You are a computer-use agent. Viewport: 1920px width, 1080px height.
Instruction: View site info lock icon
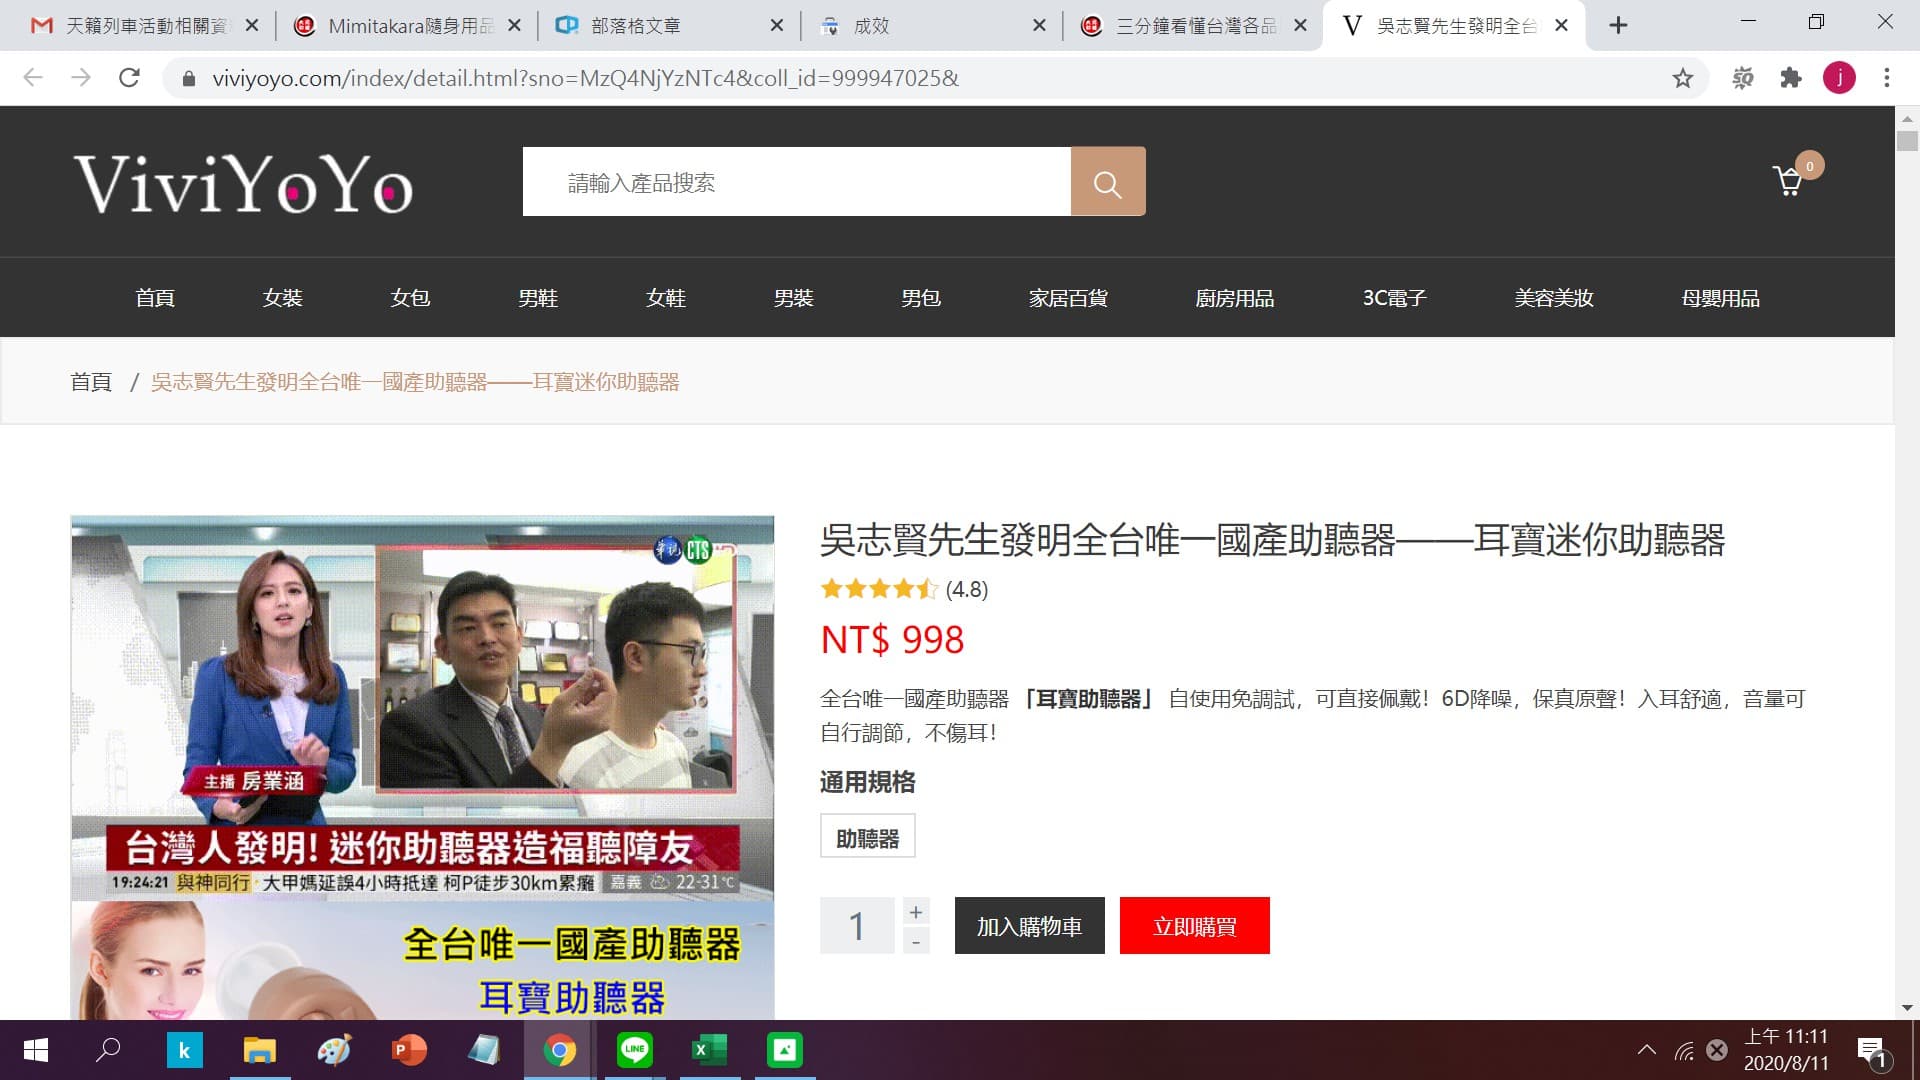187,78
